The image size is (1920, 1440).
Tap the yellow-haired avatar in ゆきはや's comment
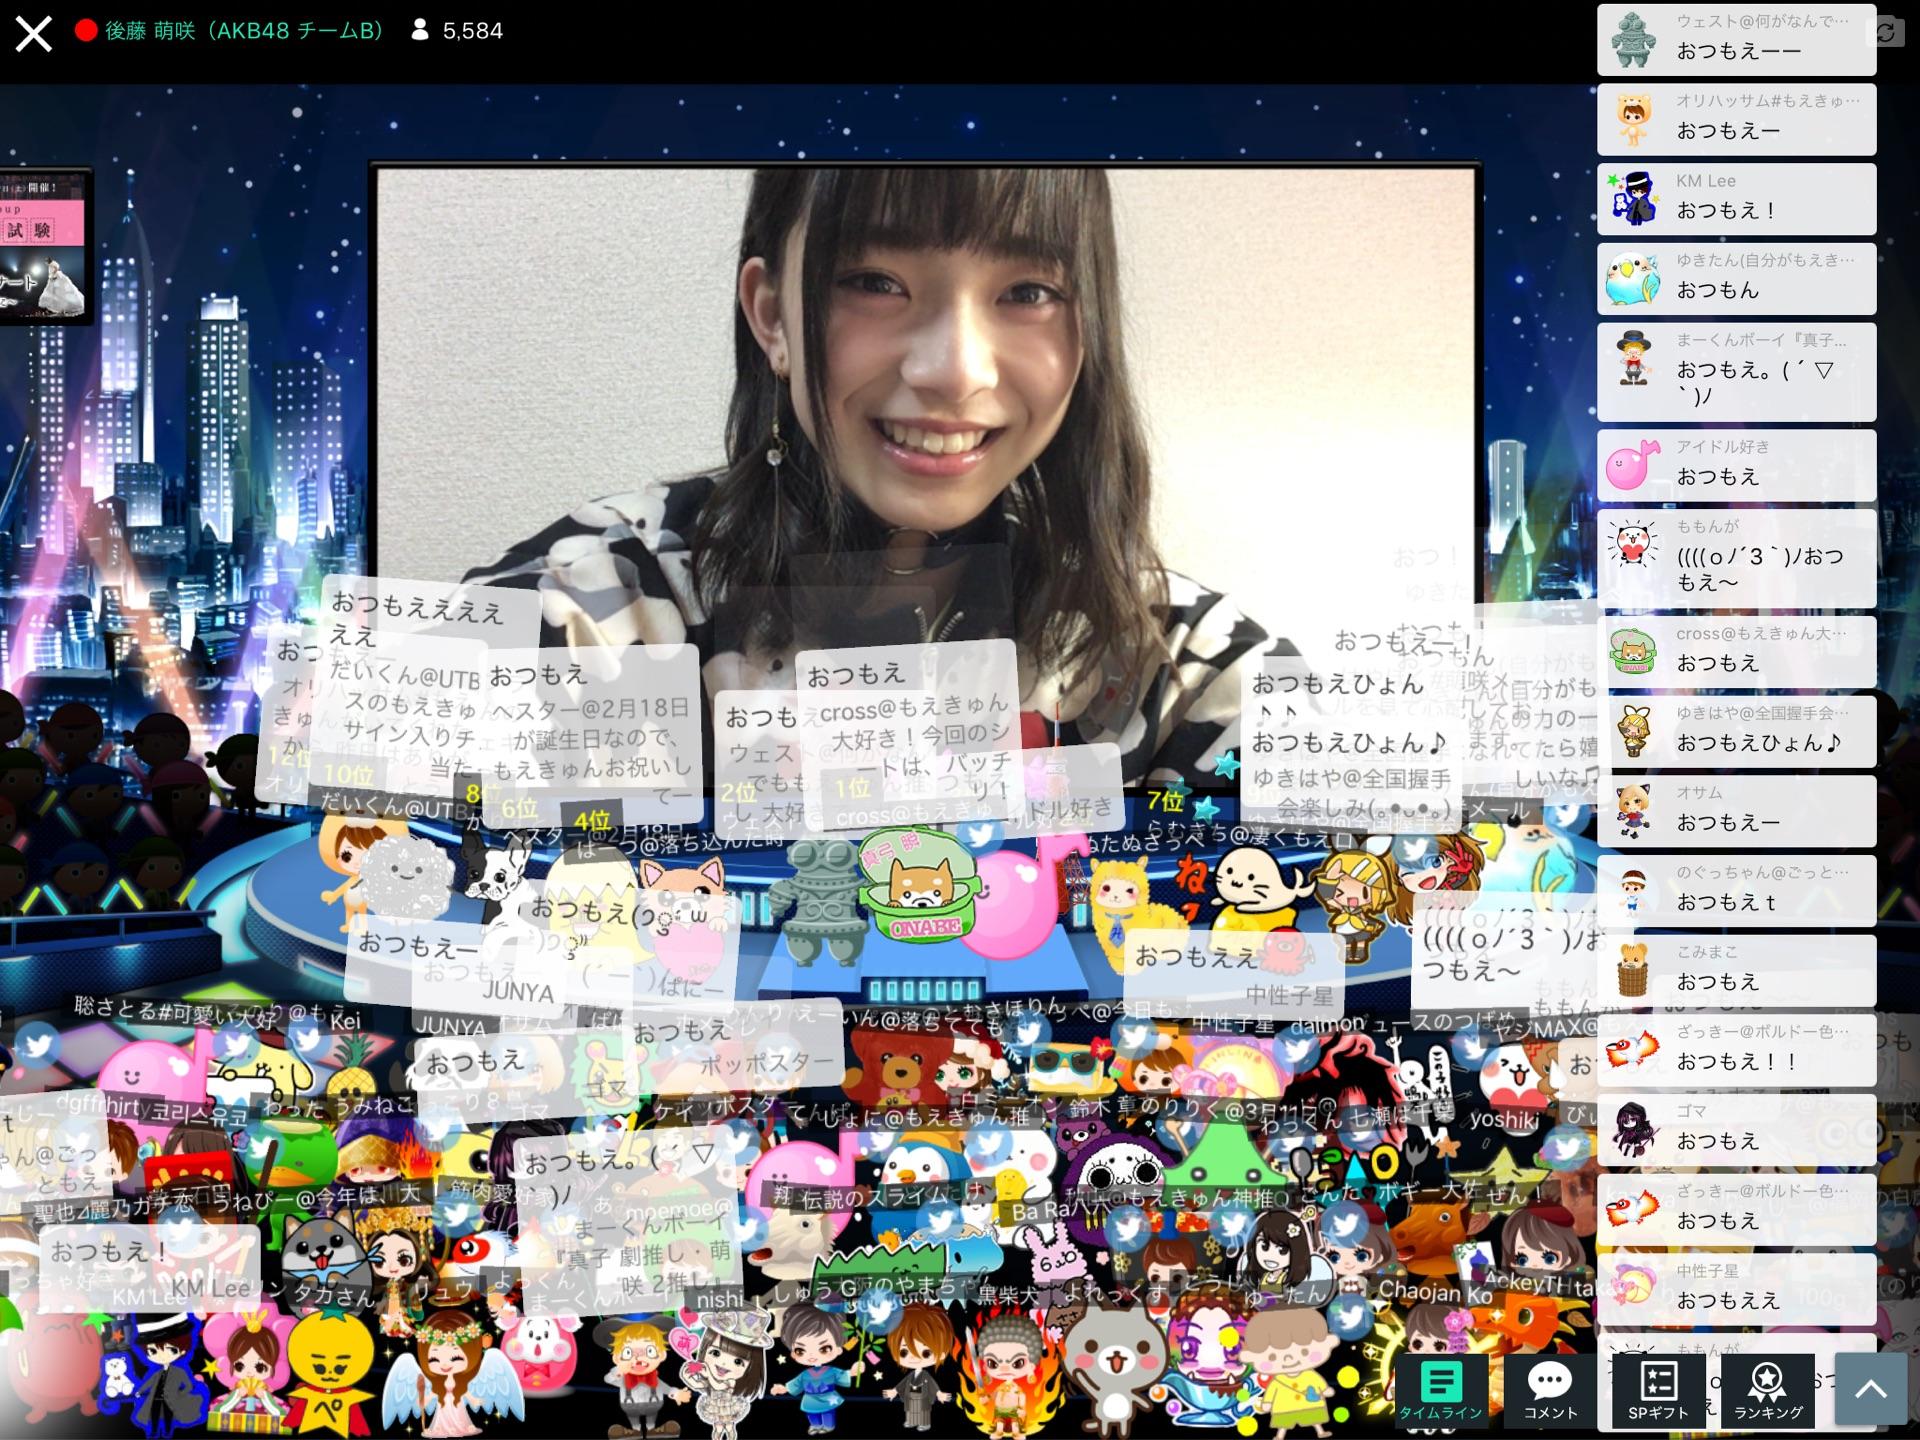(x=1633, y=732)
